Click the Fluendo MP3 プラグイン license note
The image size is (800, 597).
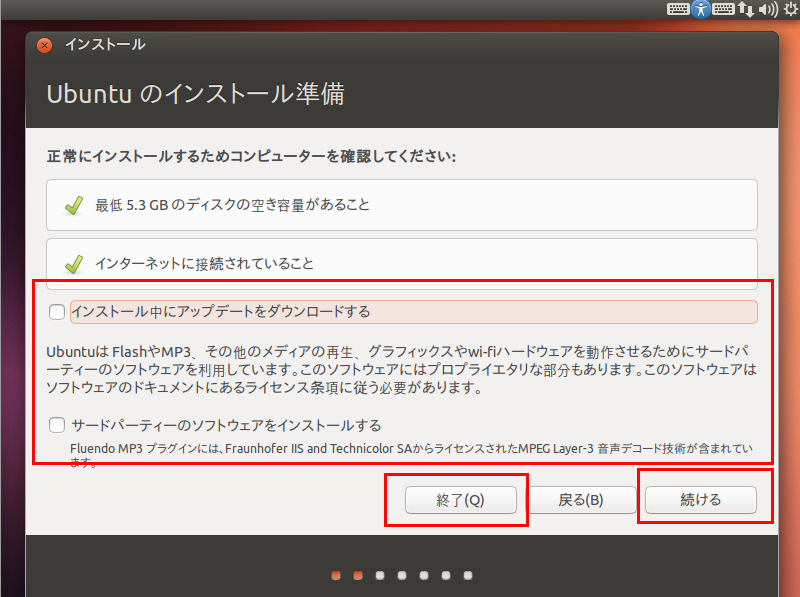(411, 455)
